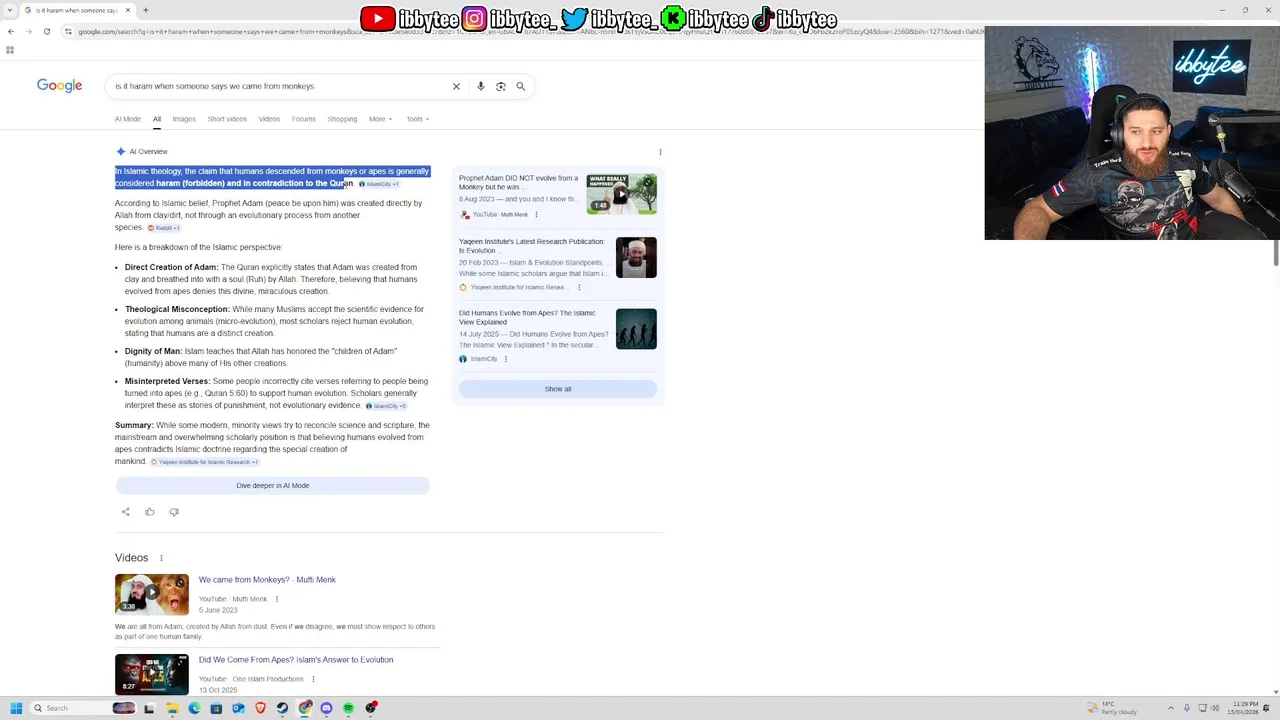The width and height of the screenshot is (1280, 720).
Task: Open weather widget showing Partly cloudy
Action: [1111, 708]
